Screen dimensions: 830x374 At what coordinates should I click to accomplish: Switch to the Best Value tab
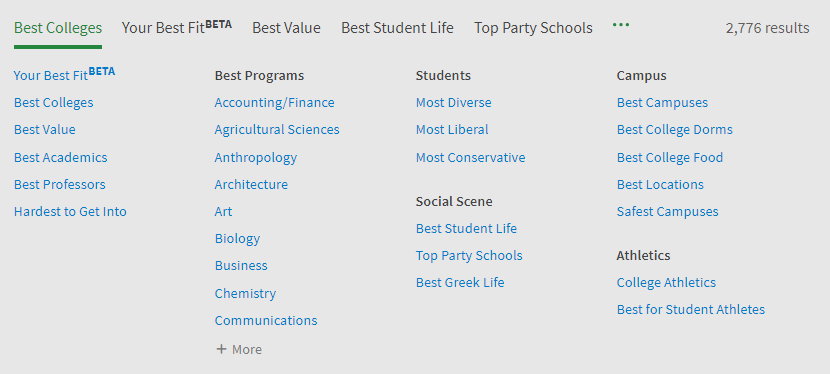tap(286, 28)
